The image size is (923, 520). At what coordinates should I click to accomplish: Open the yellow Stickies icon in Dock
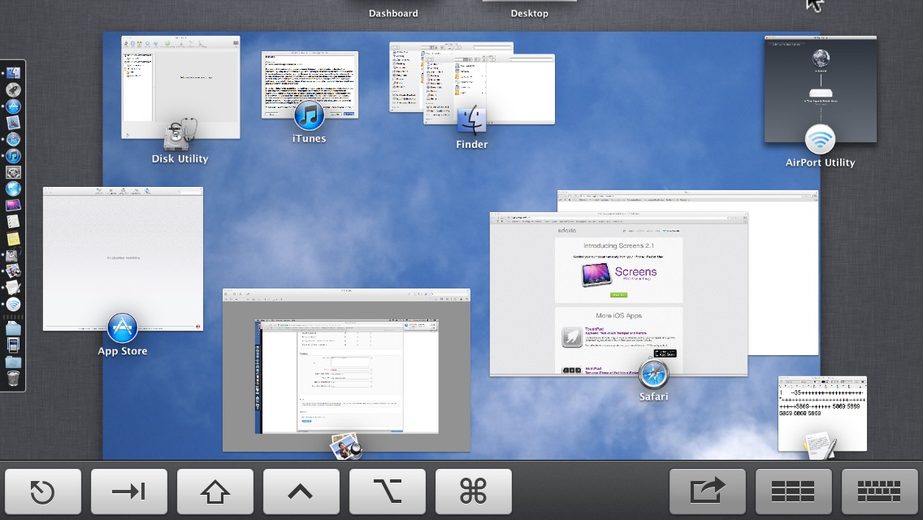13,239
